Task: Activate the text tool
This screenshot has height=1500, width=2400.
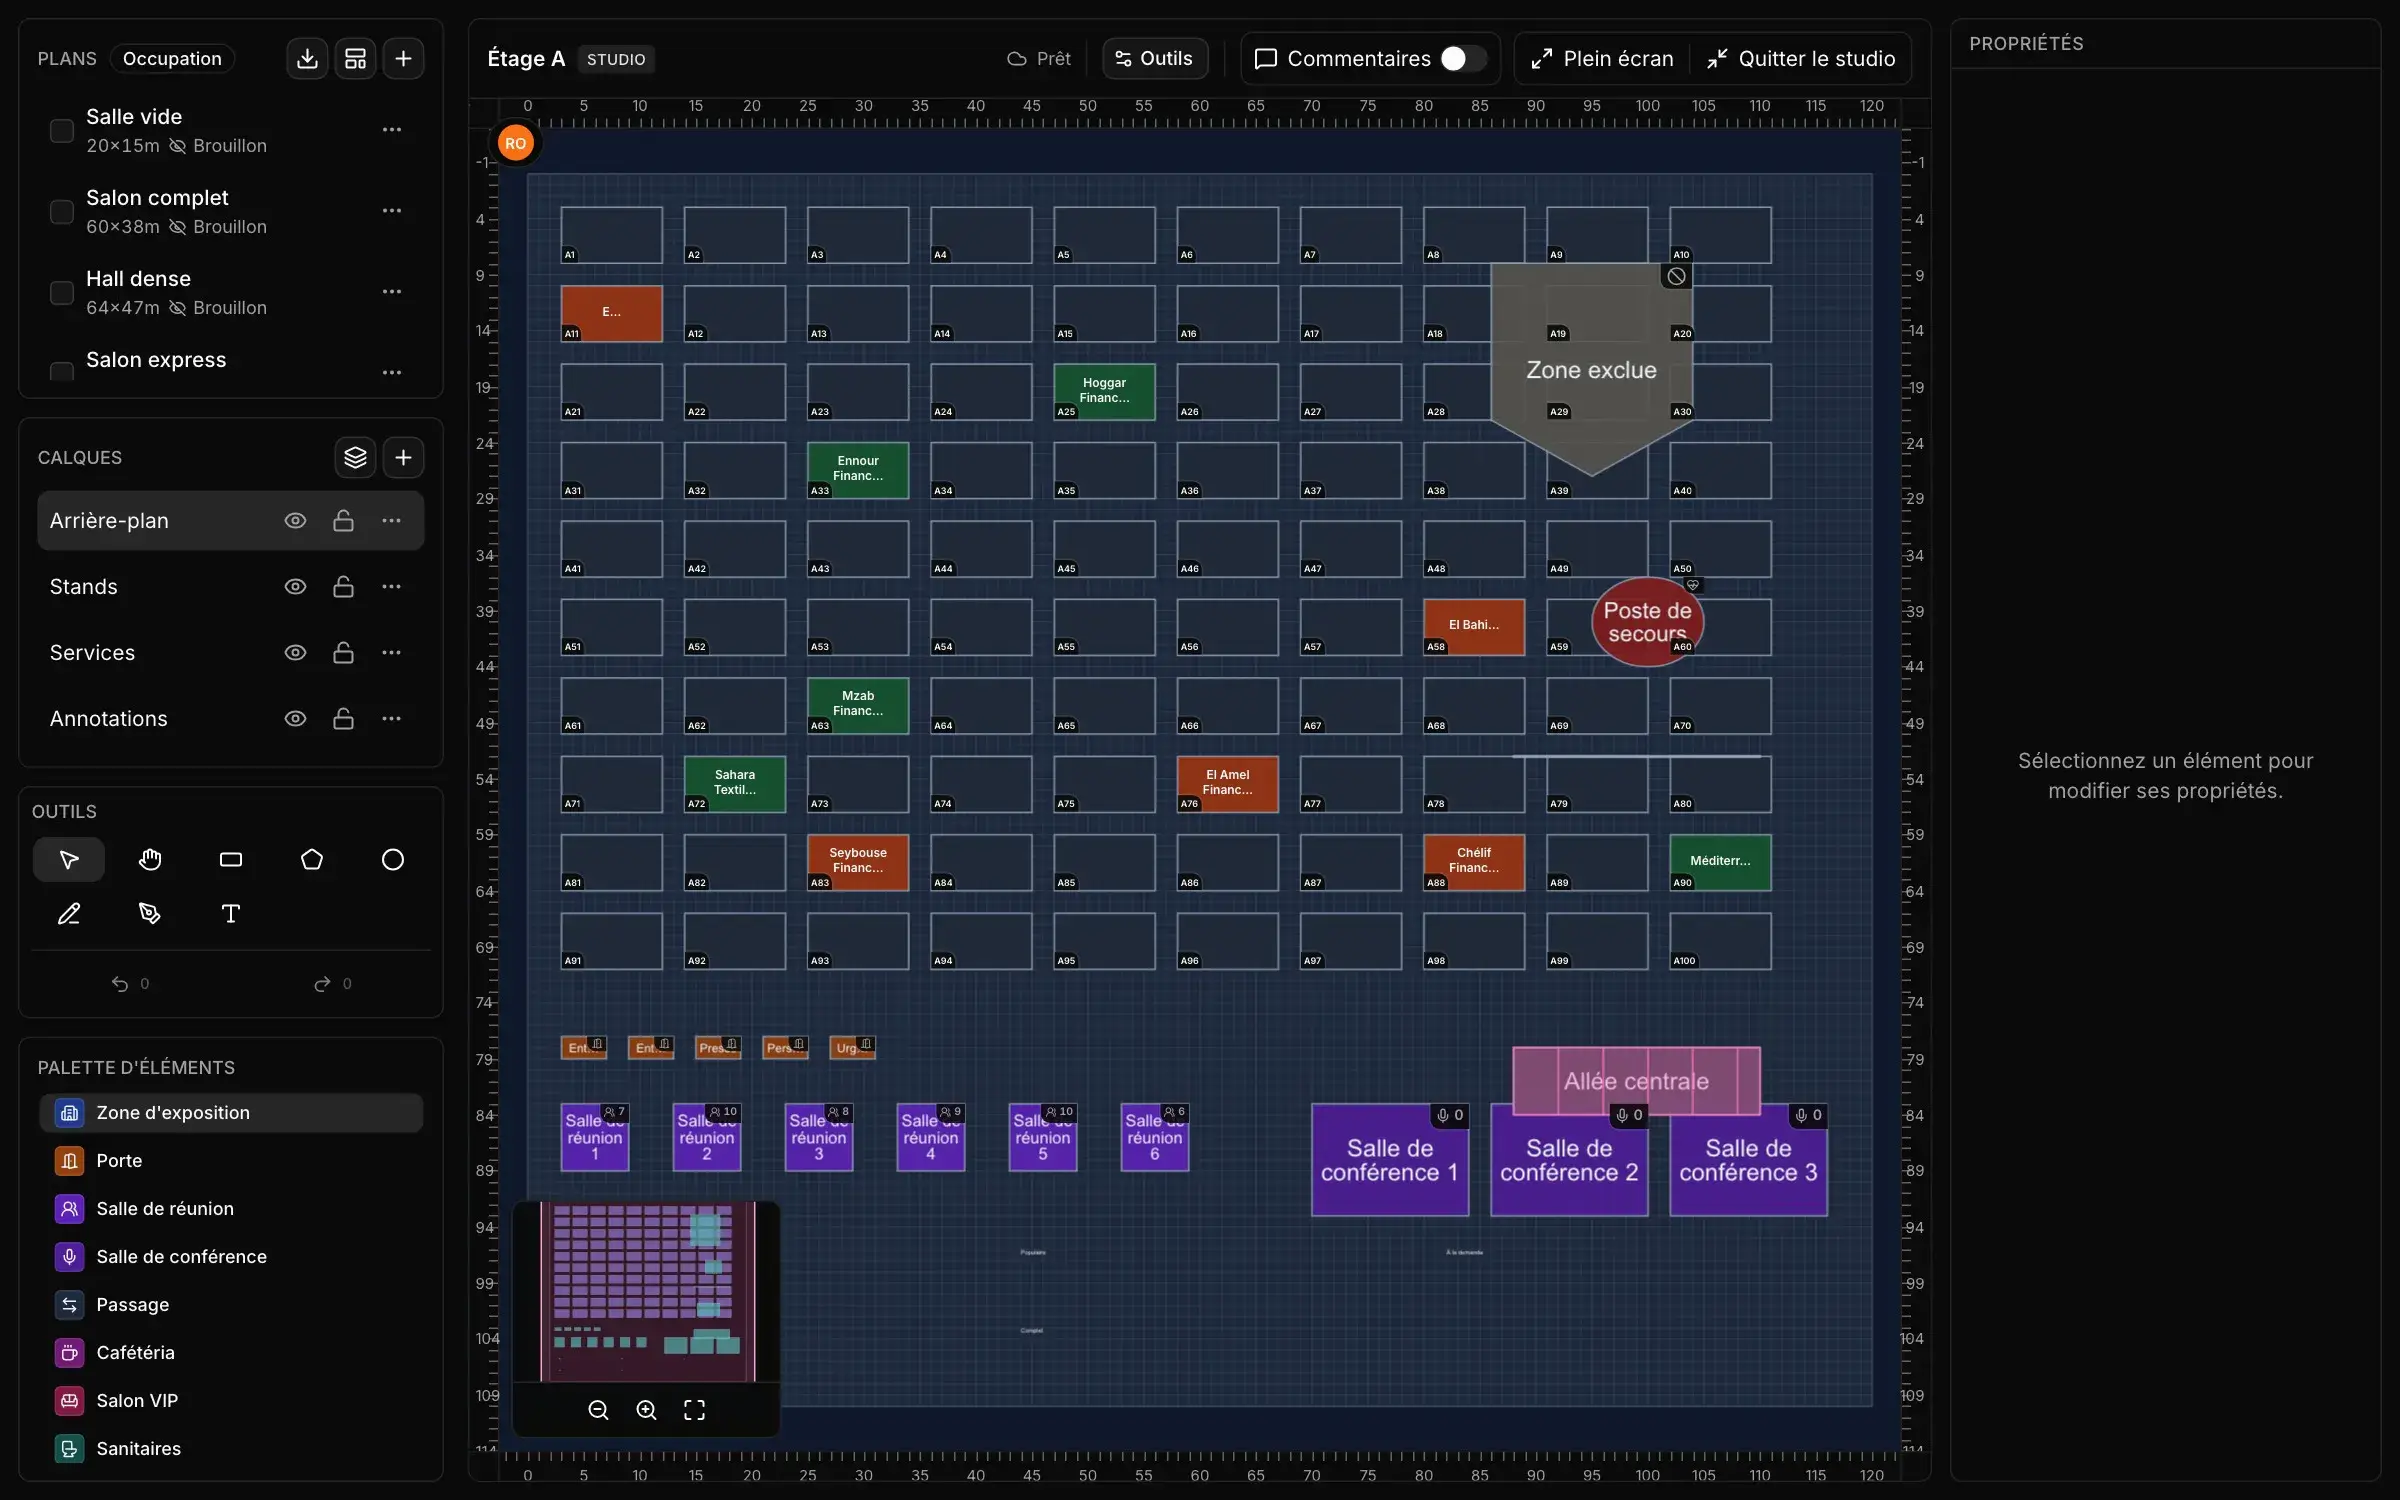Action: click(x=231, y=914)
